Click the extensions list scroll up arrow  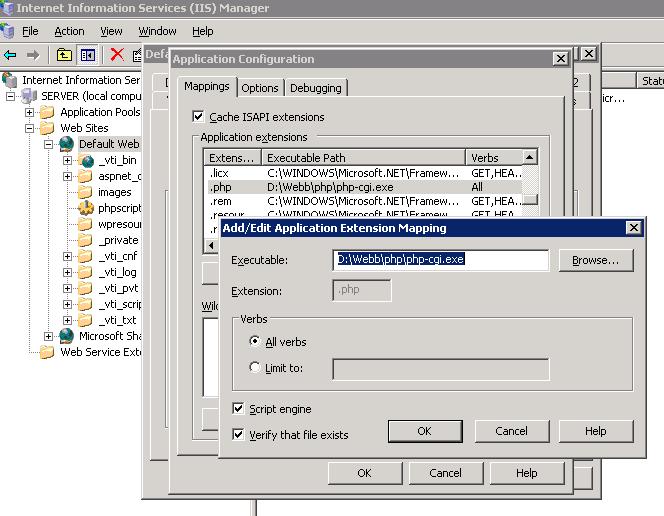(x=530, y=157)
